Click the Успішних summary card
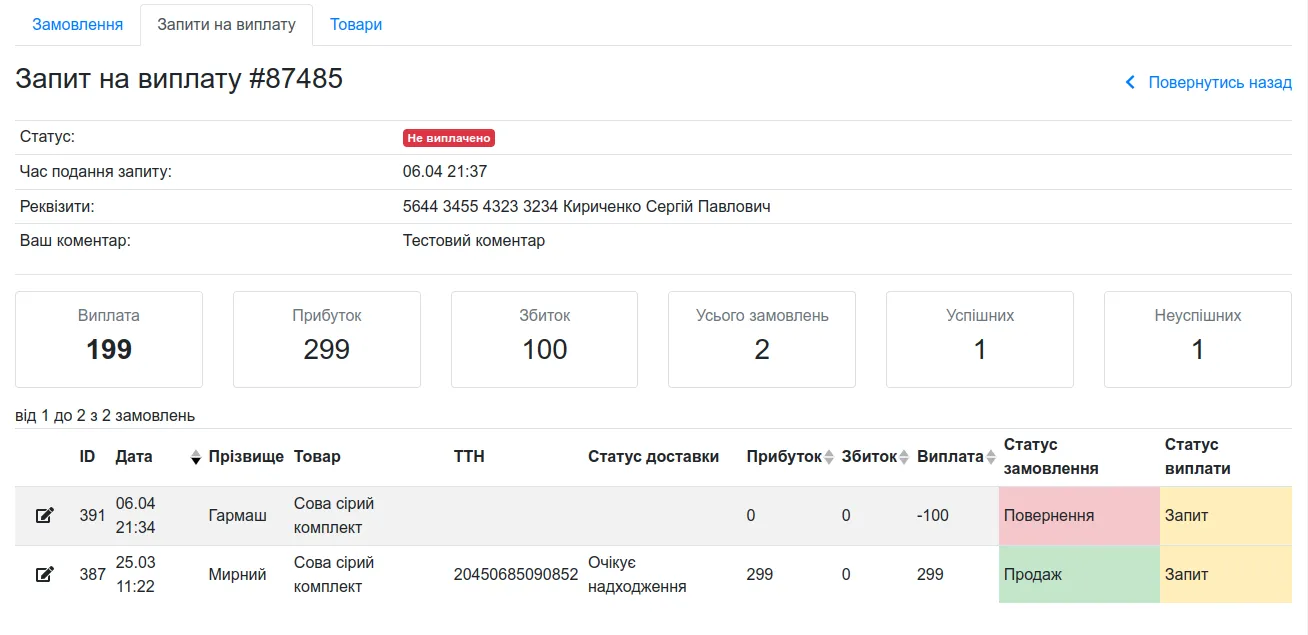 980,339
